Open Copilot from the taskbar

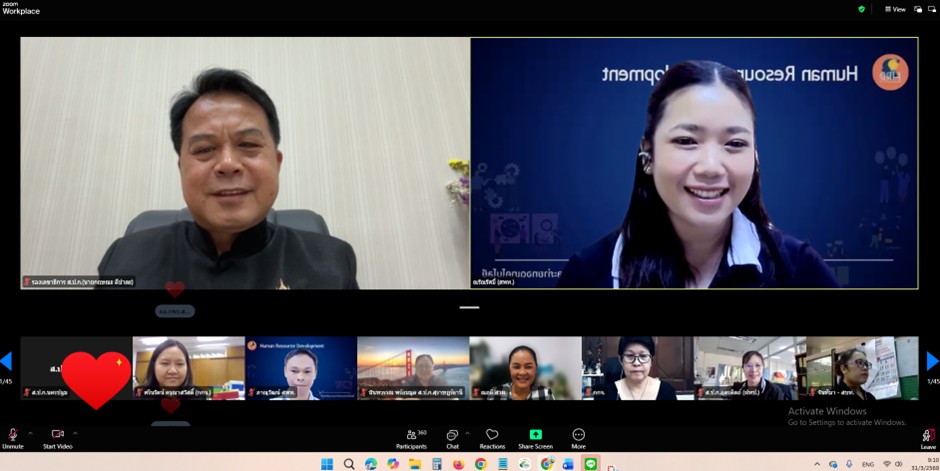click(x=393, y=464)
